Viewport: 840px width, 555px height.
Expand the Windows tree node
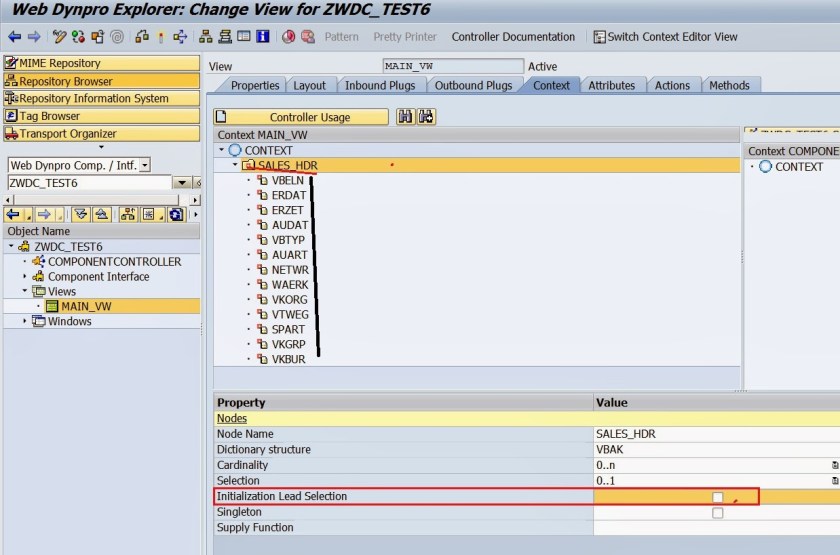coord(25,321)
